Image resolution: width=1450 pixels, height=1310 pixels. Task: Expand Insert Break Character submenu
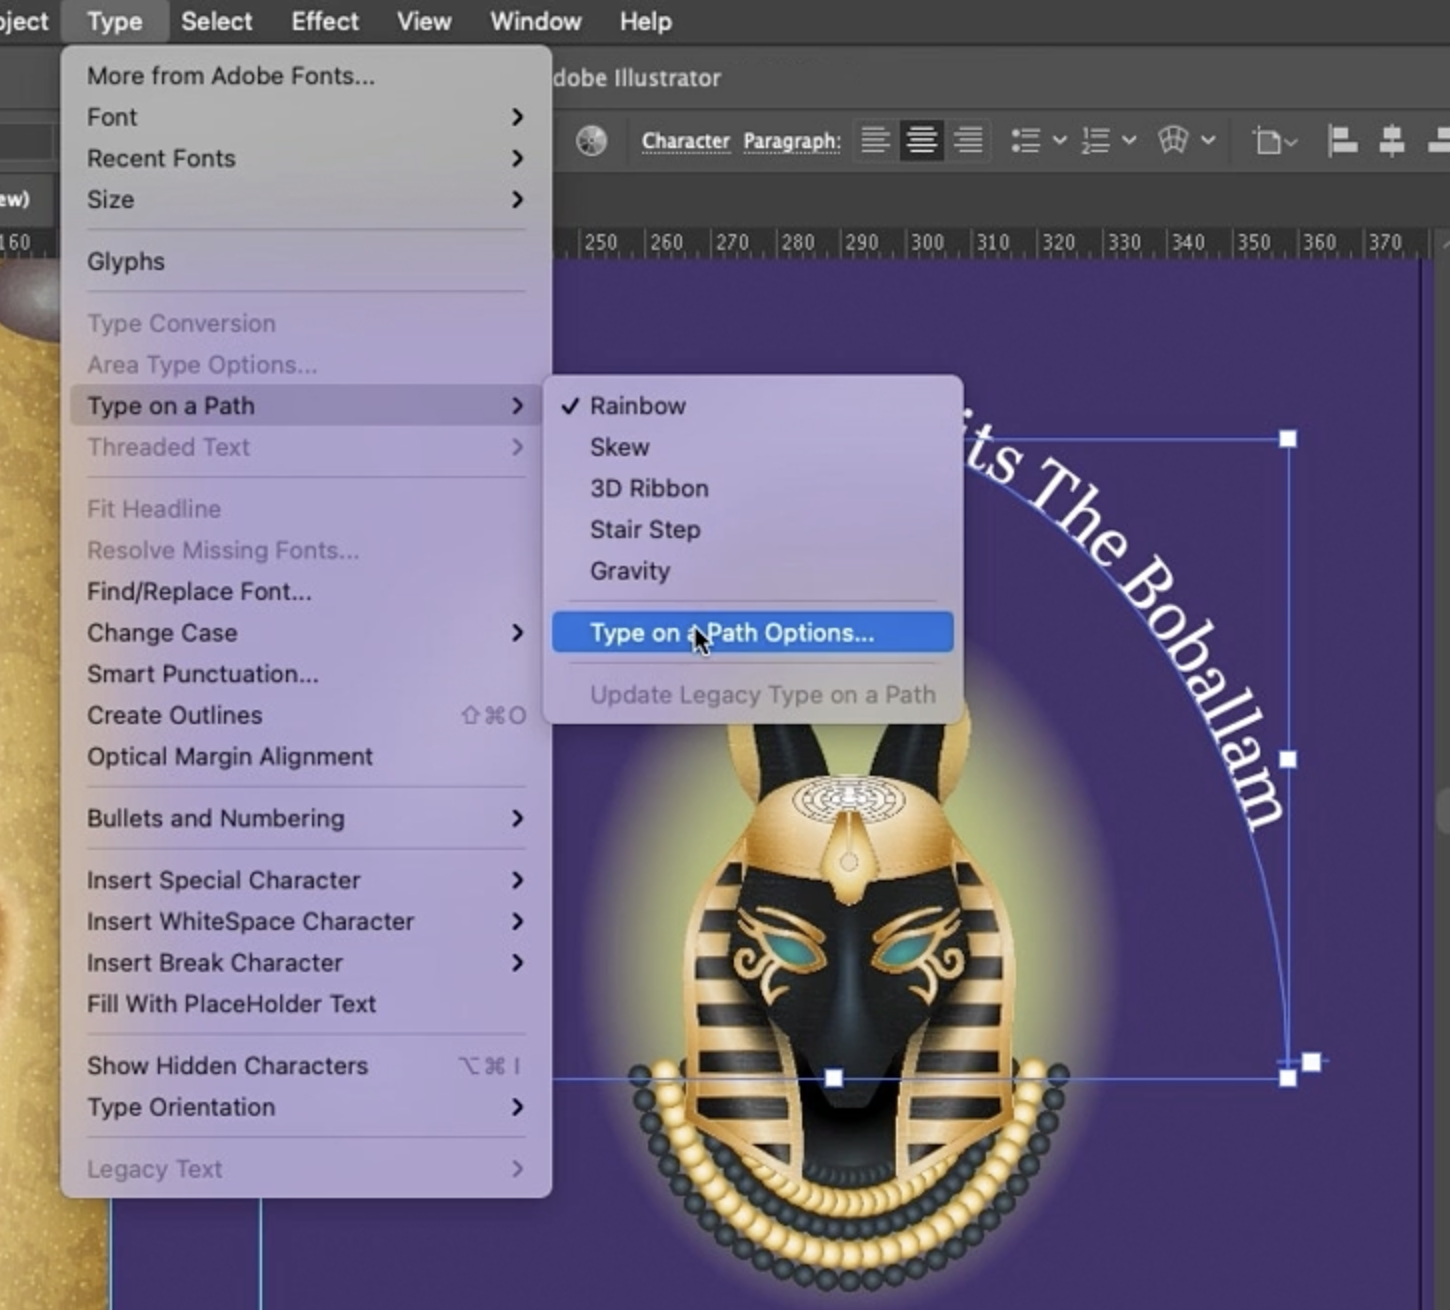pos(306,962)
